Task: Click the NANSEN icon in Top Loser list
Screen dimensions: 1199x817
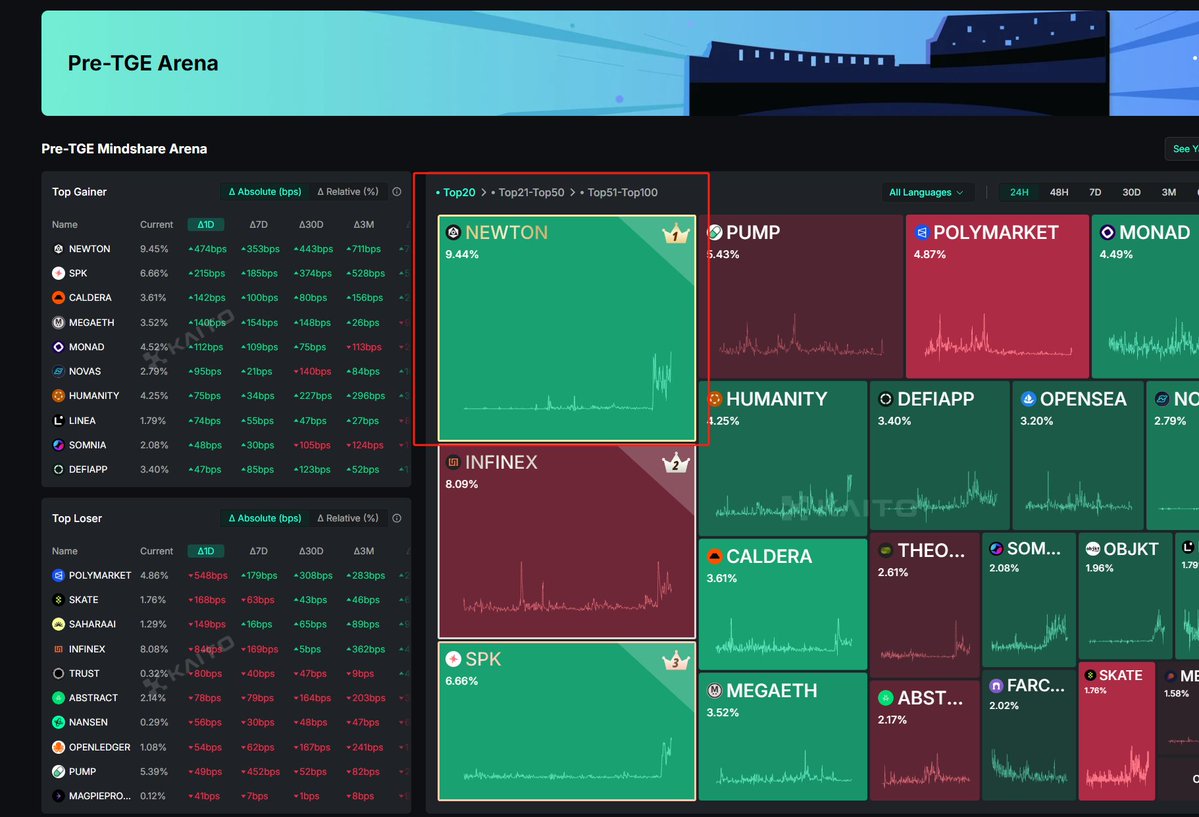Action: click(x=58, y=722)
